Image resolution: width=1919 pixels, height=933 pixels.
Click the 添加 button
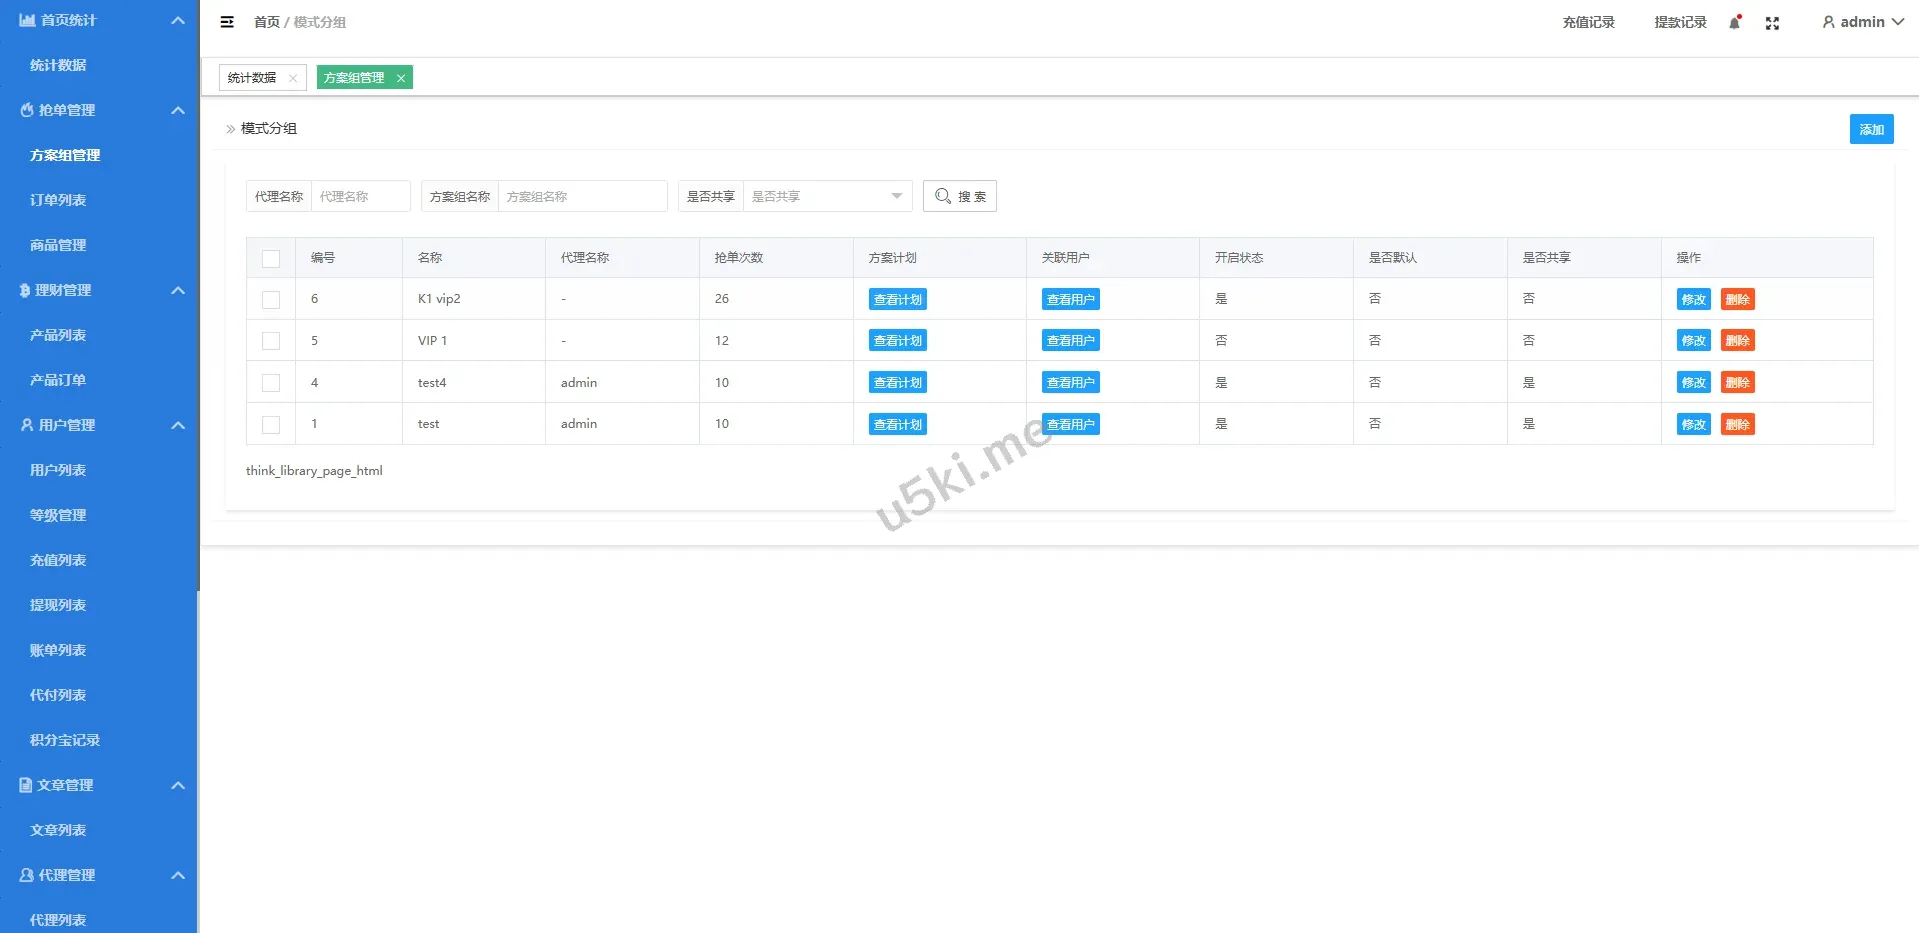[x=1871, y=129]
